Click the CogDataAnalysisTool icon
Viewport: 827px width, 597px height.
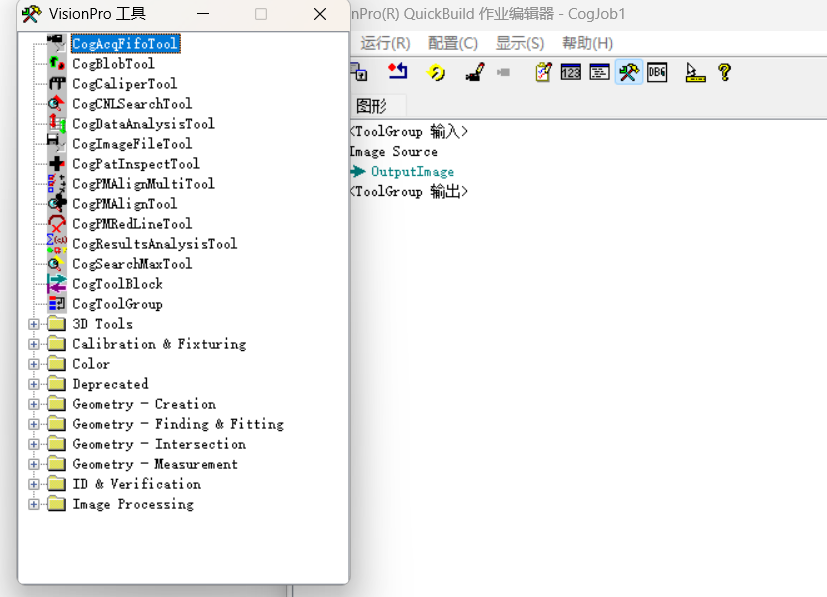56,123
